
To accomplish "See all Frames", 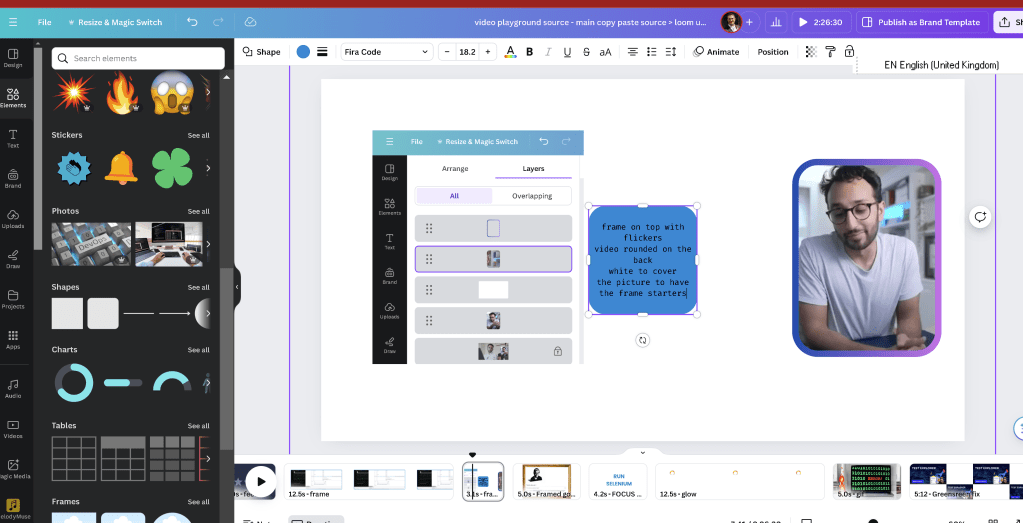I will click(198, 502).
